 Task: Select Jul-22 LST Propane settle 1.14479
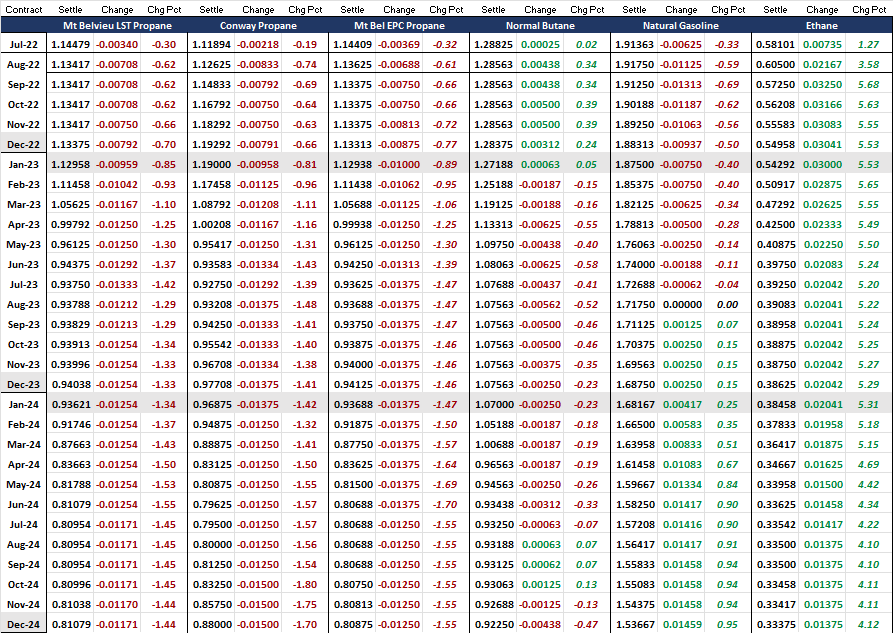point(71,44)
